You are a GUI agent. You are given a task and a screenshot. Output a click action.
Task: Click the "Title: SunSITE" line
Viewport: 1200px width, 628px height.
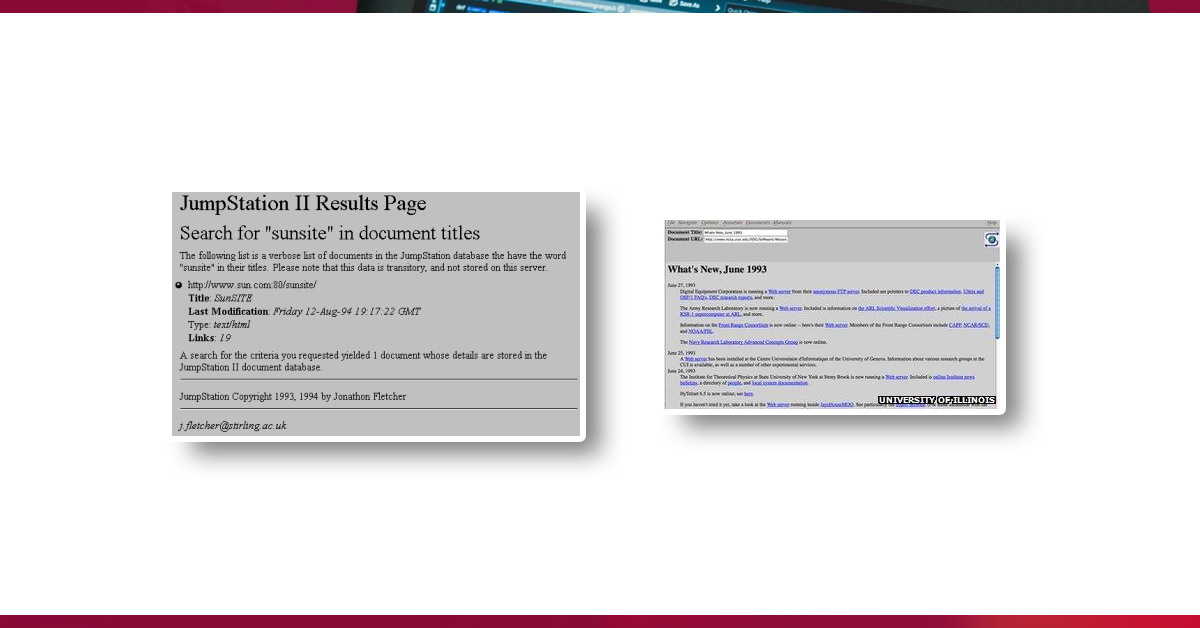click(220, 298)
